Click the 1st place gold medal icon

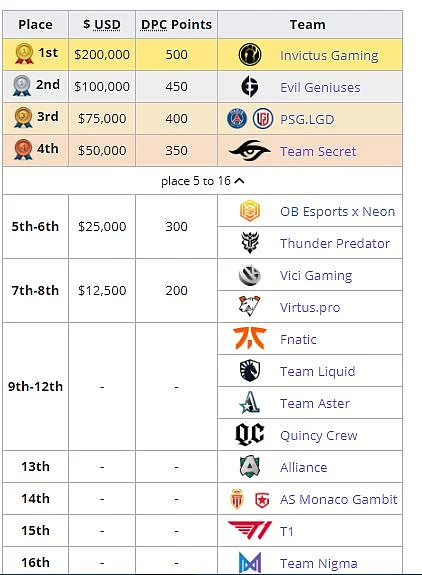(24, 54)
